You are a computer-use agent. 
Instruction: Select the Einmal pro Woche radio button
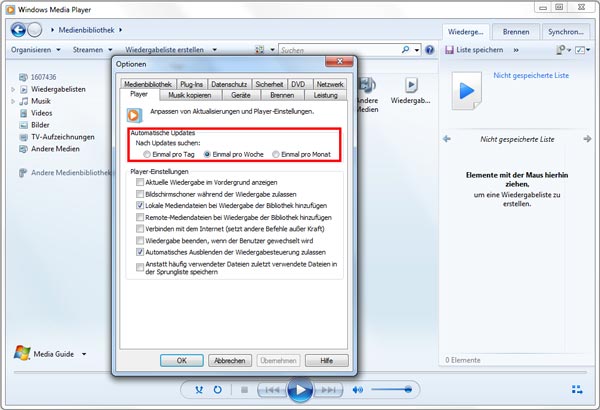click(207, 154)
